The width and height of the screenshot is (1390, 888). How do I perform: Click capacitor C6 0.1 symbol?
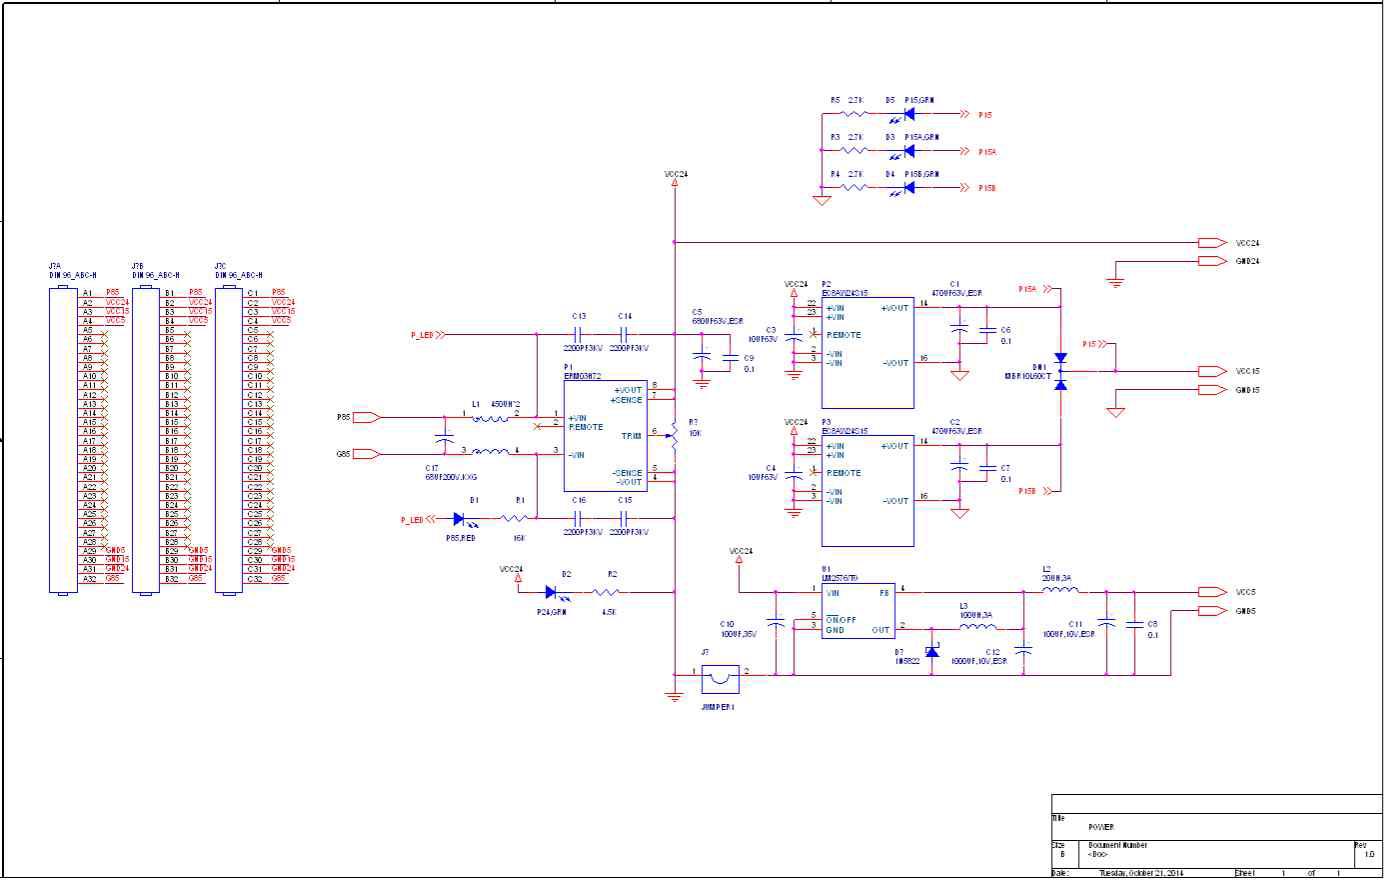[x=986, y=330]
